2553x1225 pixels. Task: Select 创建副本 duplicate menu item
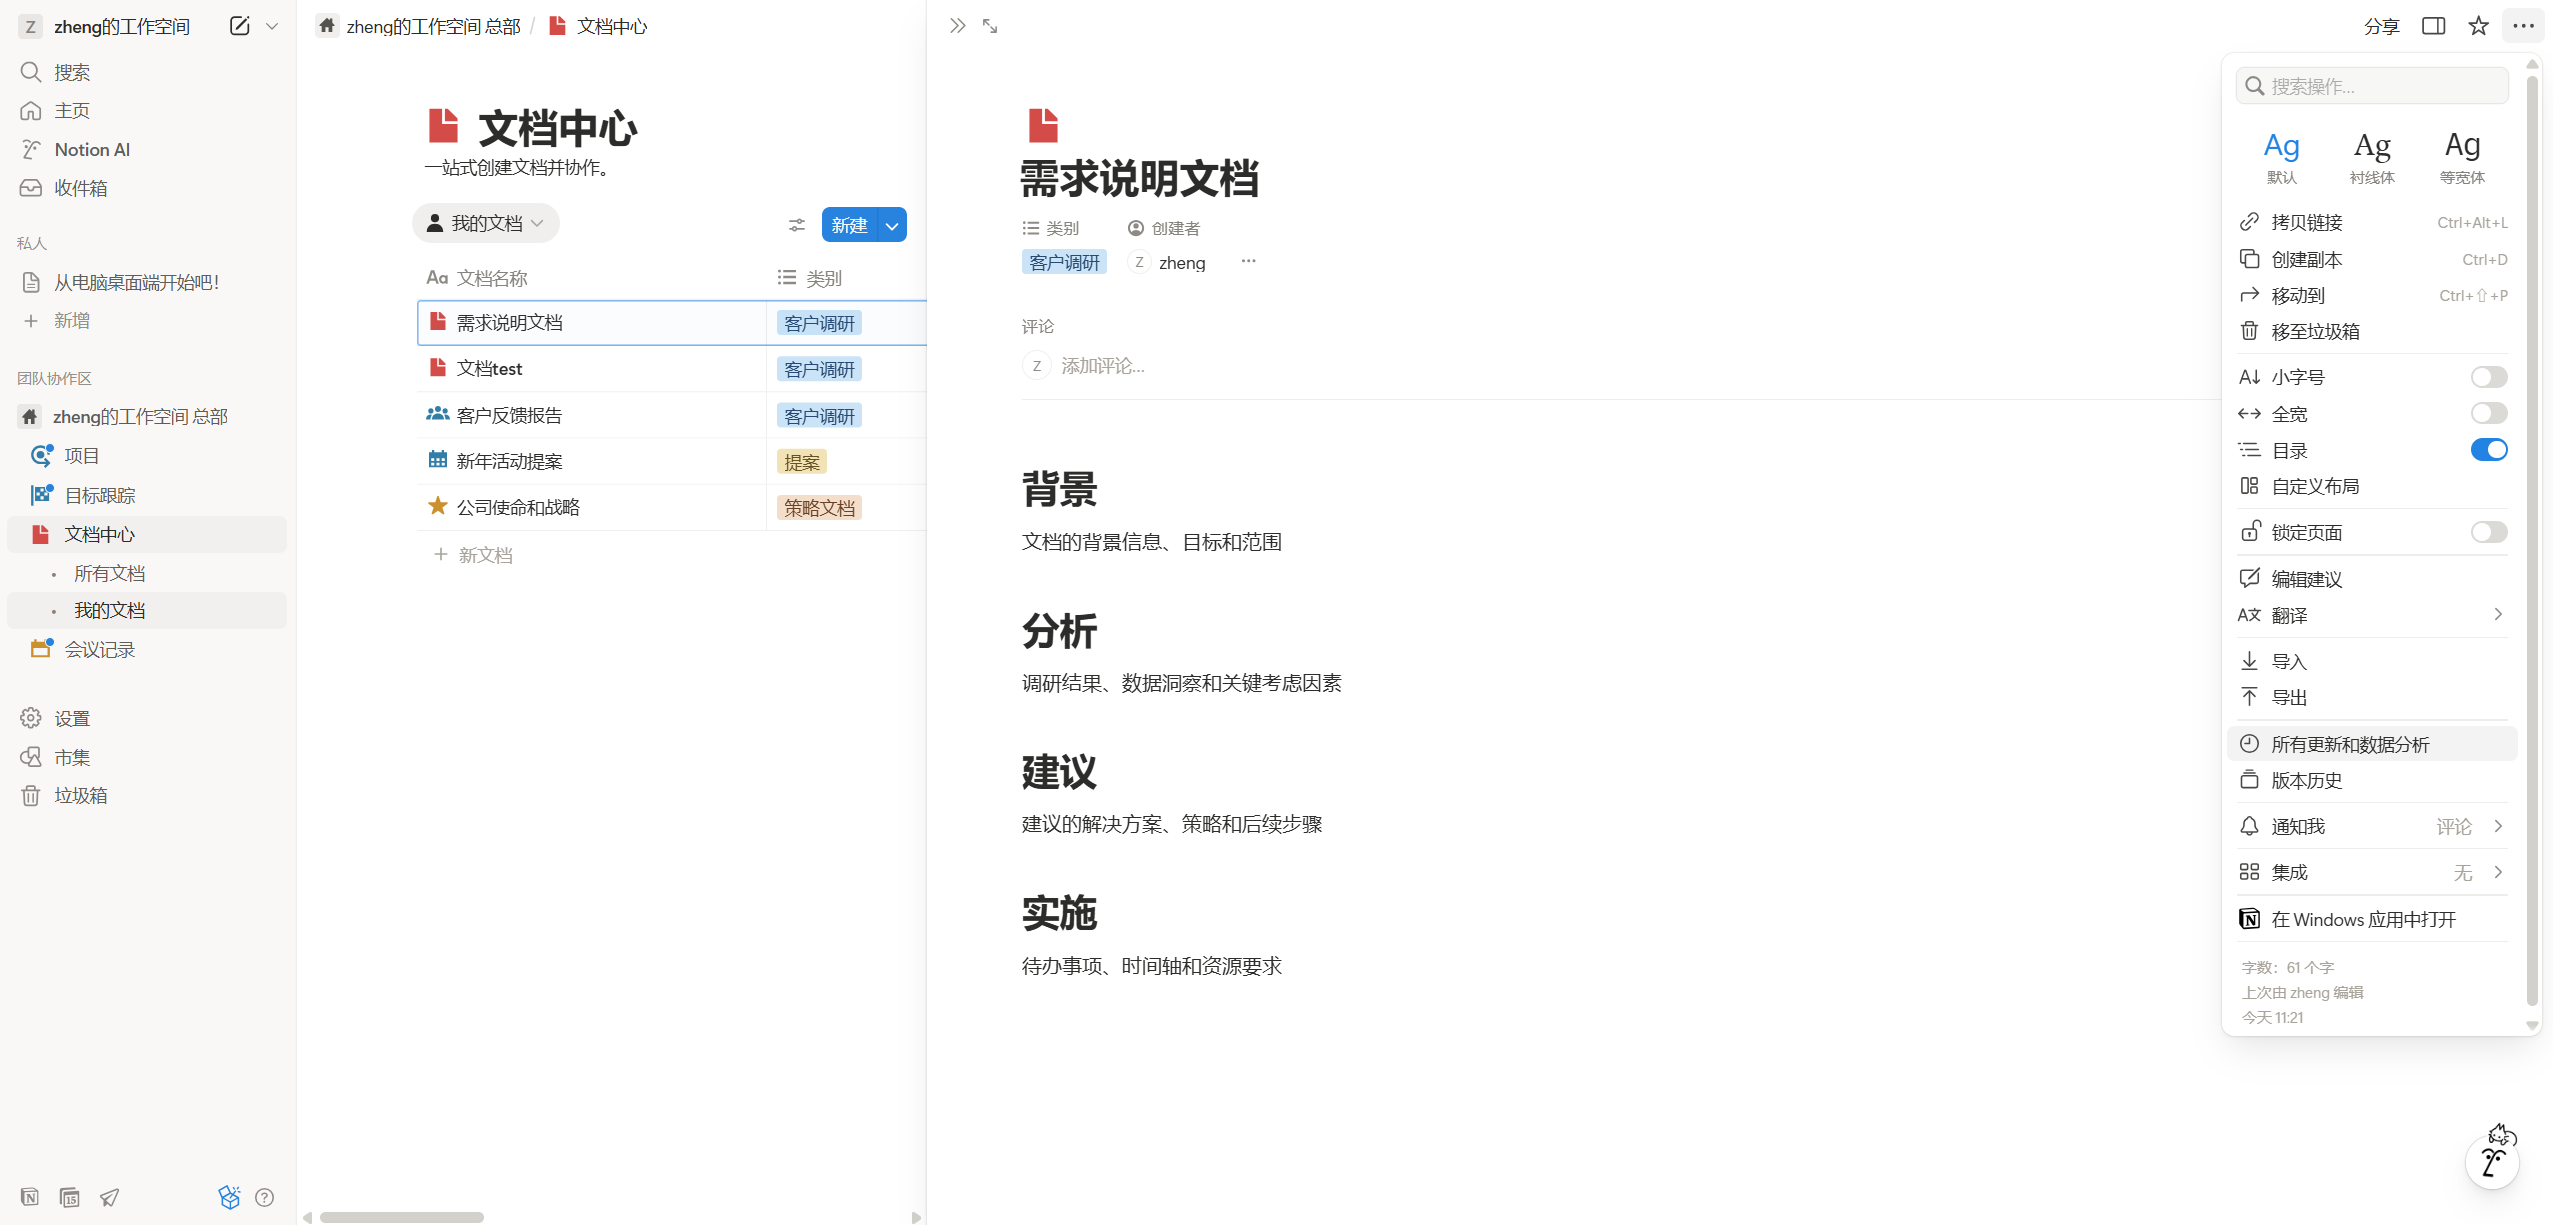coord(2306,259)
